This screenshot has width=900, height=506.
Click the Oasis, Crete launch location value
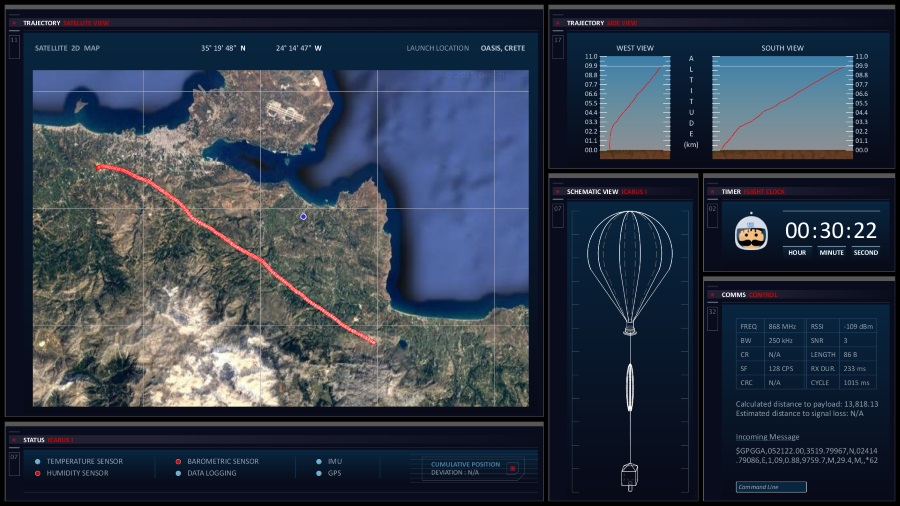point(503,48)
